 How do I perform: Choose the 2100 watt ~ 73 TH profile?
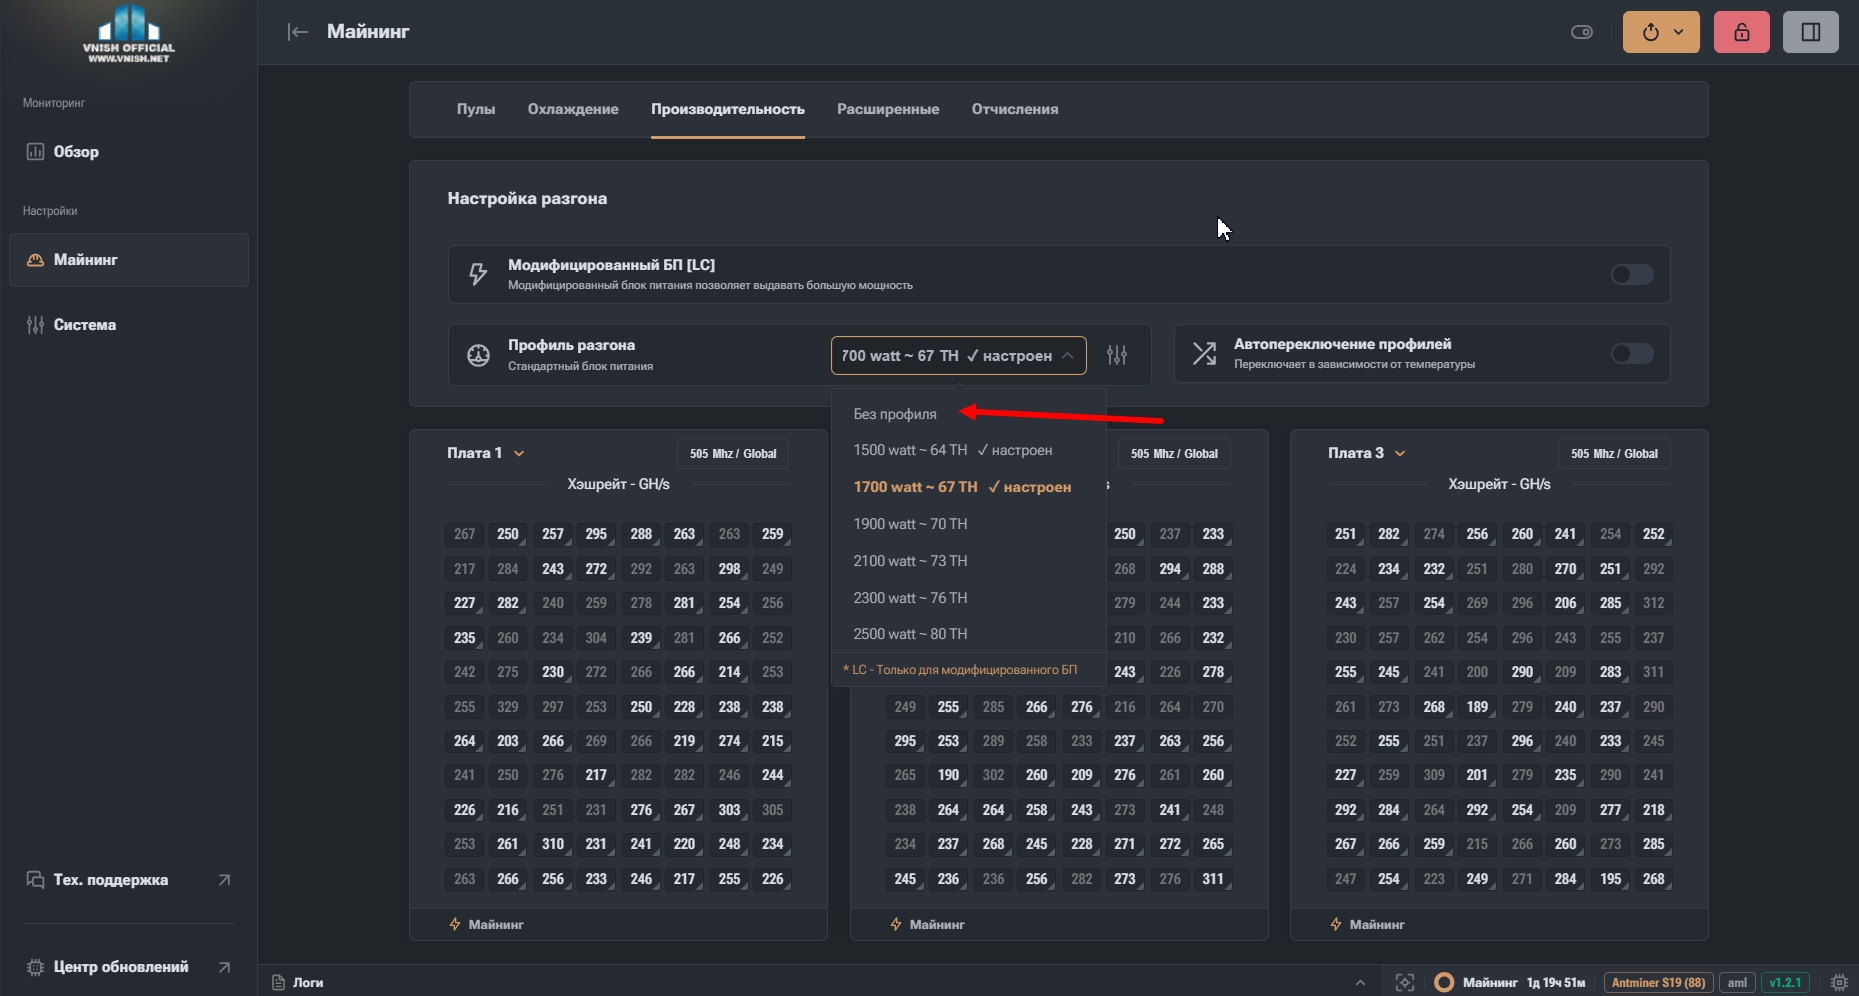[x=968, y=561]
